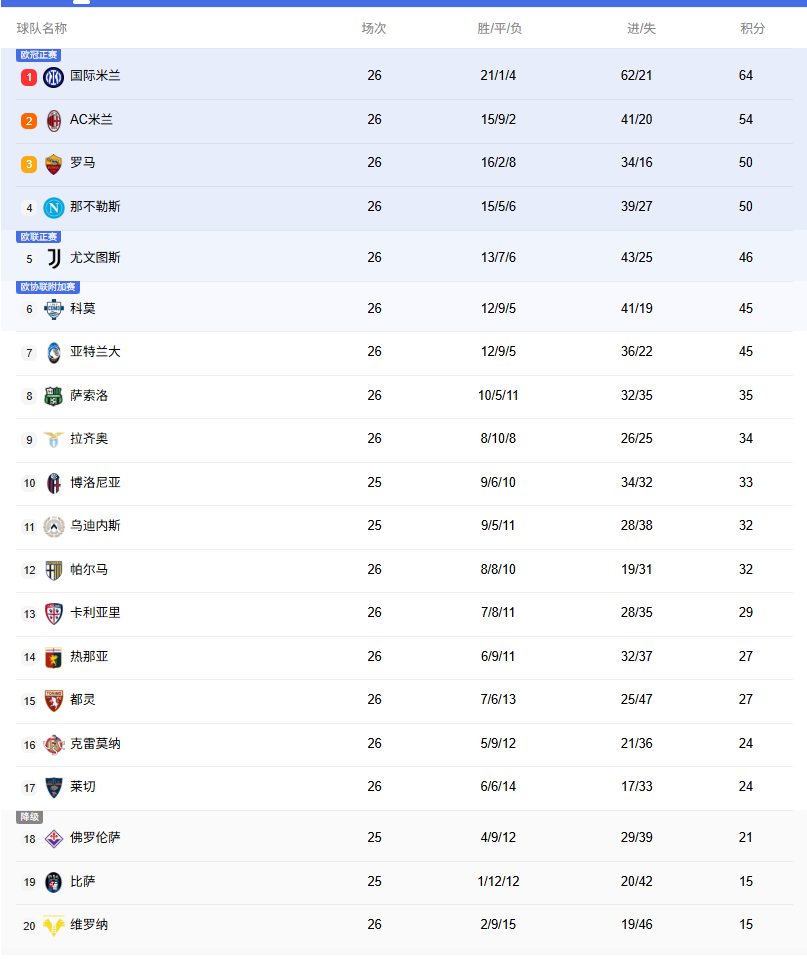Click the rank 1 red badge
Image resolution: width=807 pixels, height=959 pixels.
29,77
